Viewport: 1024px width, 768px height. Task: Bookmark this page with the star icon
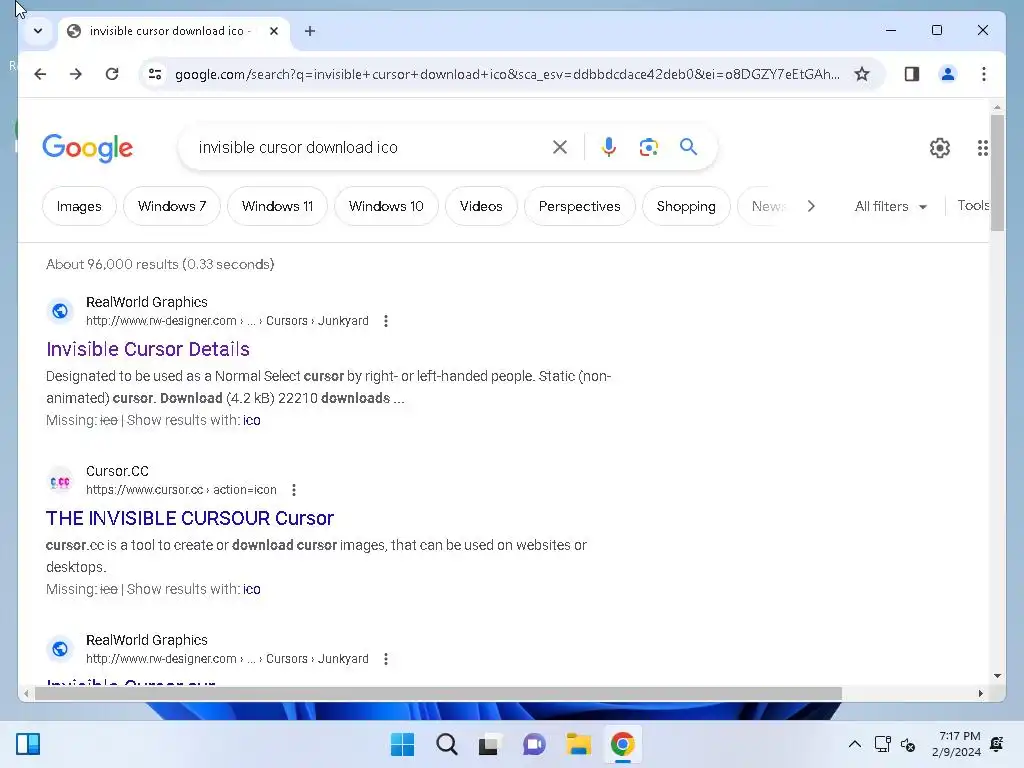(x=862, y=74)
